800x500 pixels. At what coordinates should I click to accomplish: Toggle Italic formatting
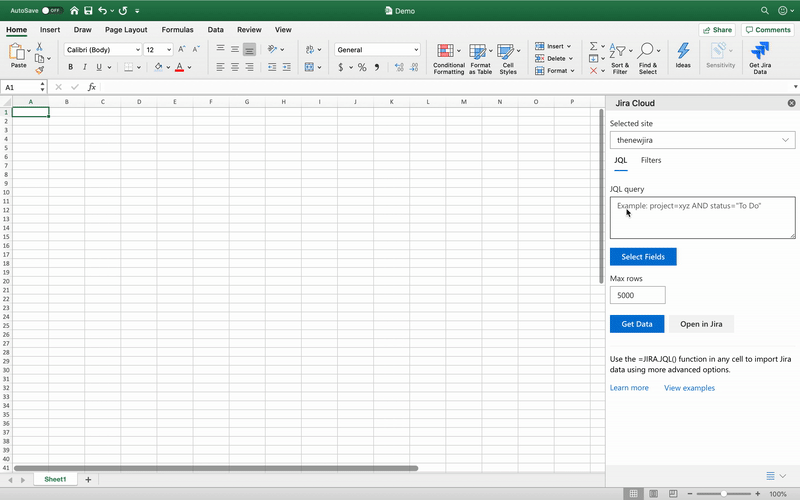click(84, 68)
